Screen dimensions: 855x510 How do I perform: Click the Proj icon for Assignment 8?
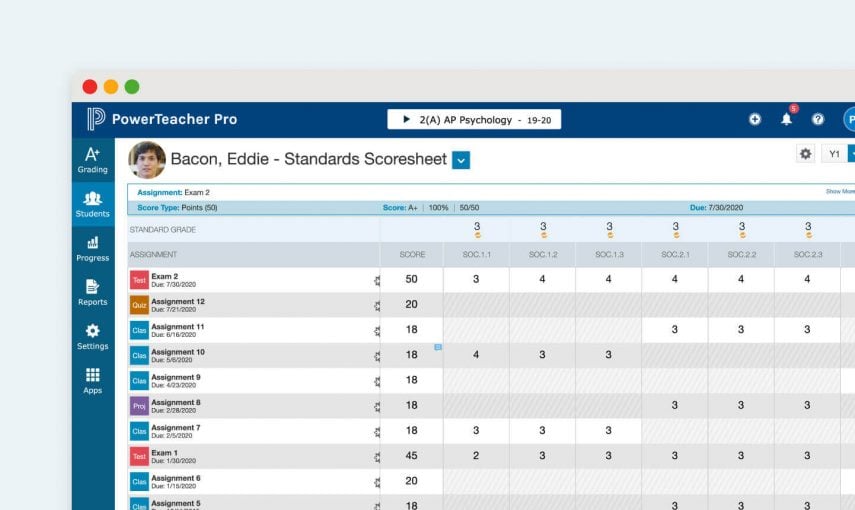pos(140,406)
